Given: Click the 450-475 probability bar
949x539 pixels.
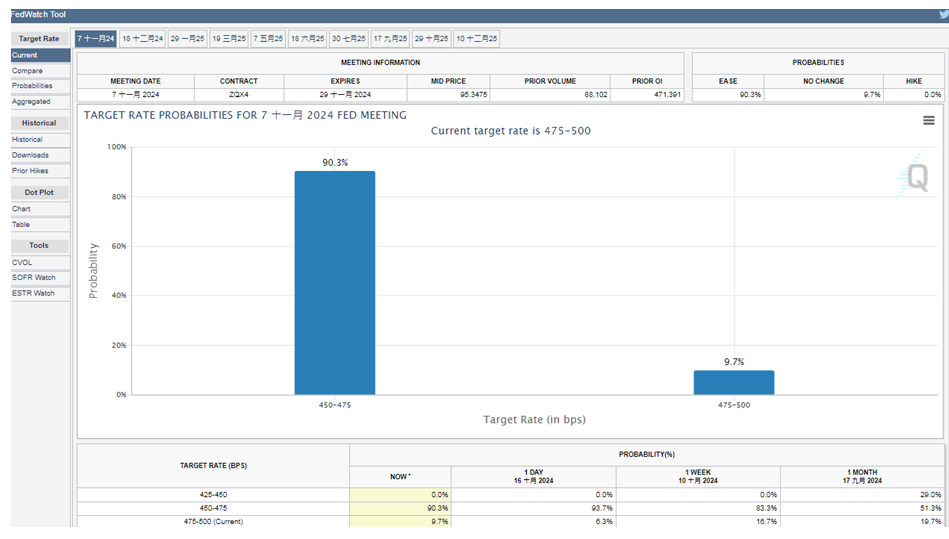Looking at the screenshot, I should point(334,283).
